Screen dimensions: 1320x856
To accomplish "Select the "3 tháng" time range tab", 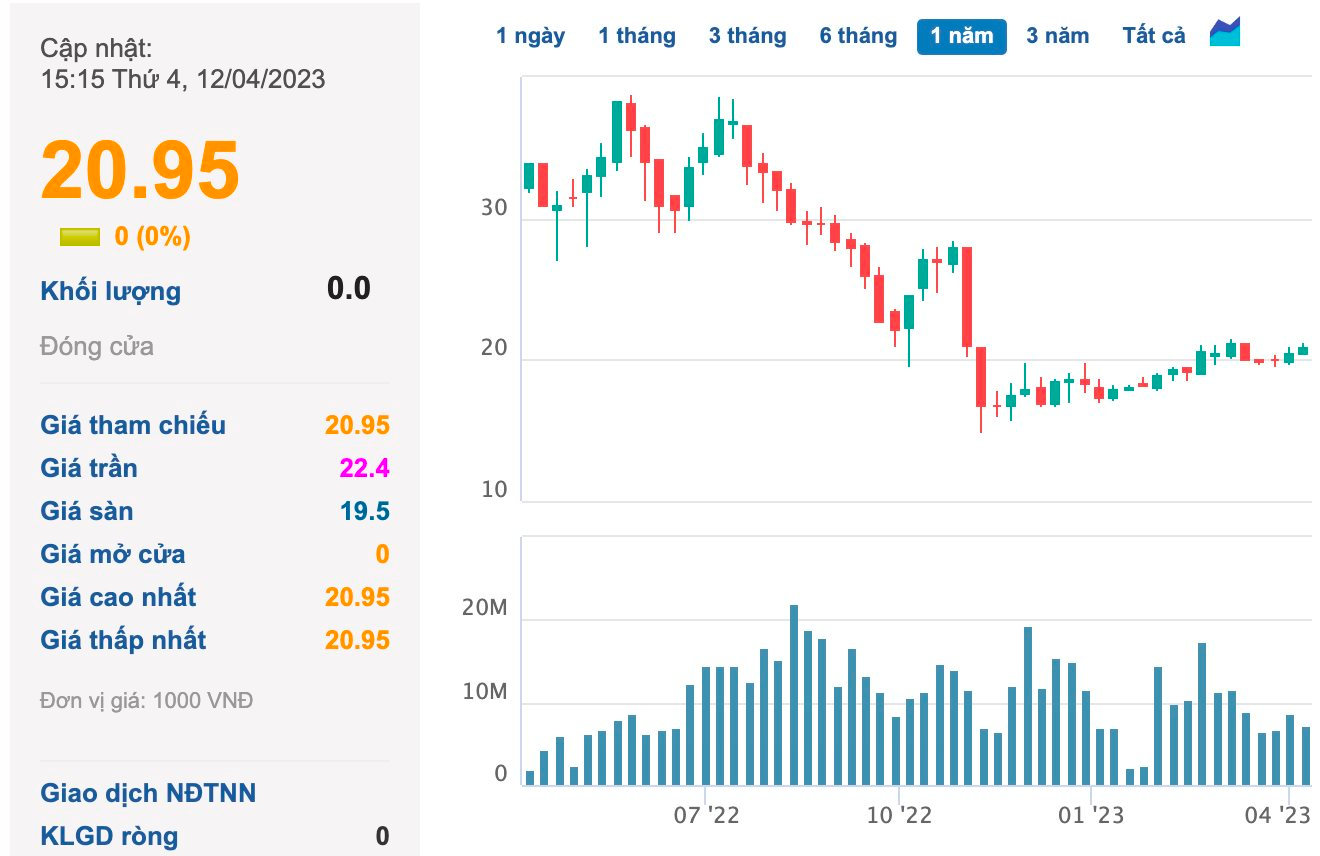I will pyautogui.click(x=748, y=36).
